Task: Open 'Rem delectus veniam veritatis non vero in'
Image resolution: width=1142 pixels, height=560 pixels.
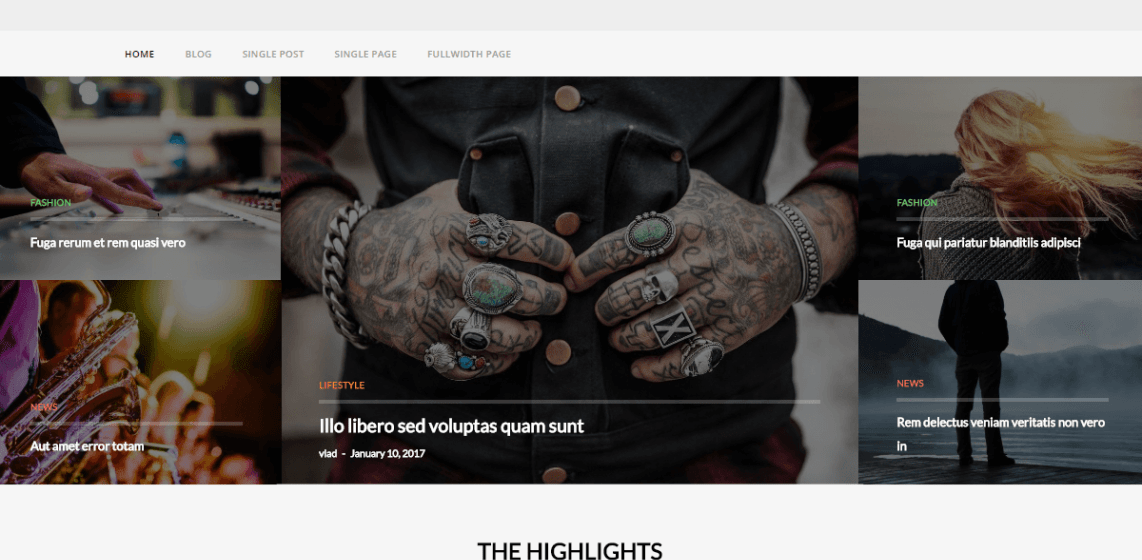Action: tap(1001, 433)
